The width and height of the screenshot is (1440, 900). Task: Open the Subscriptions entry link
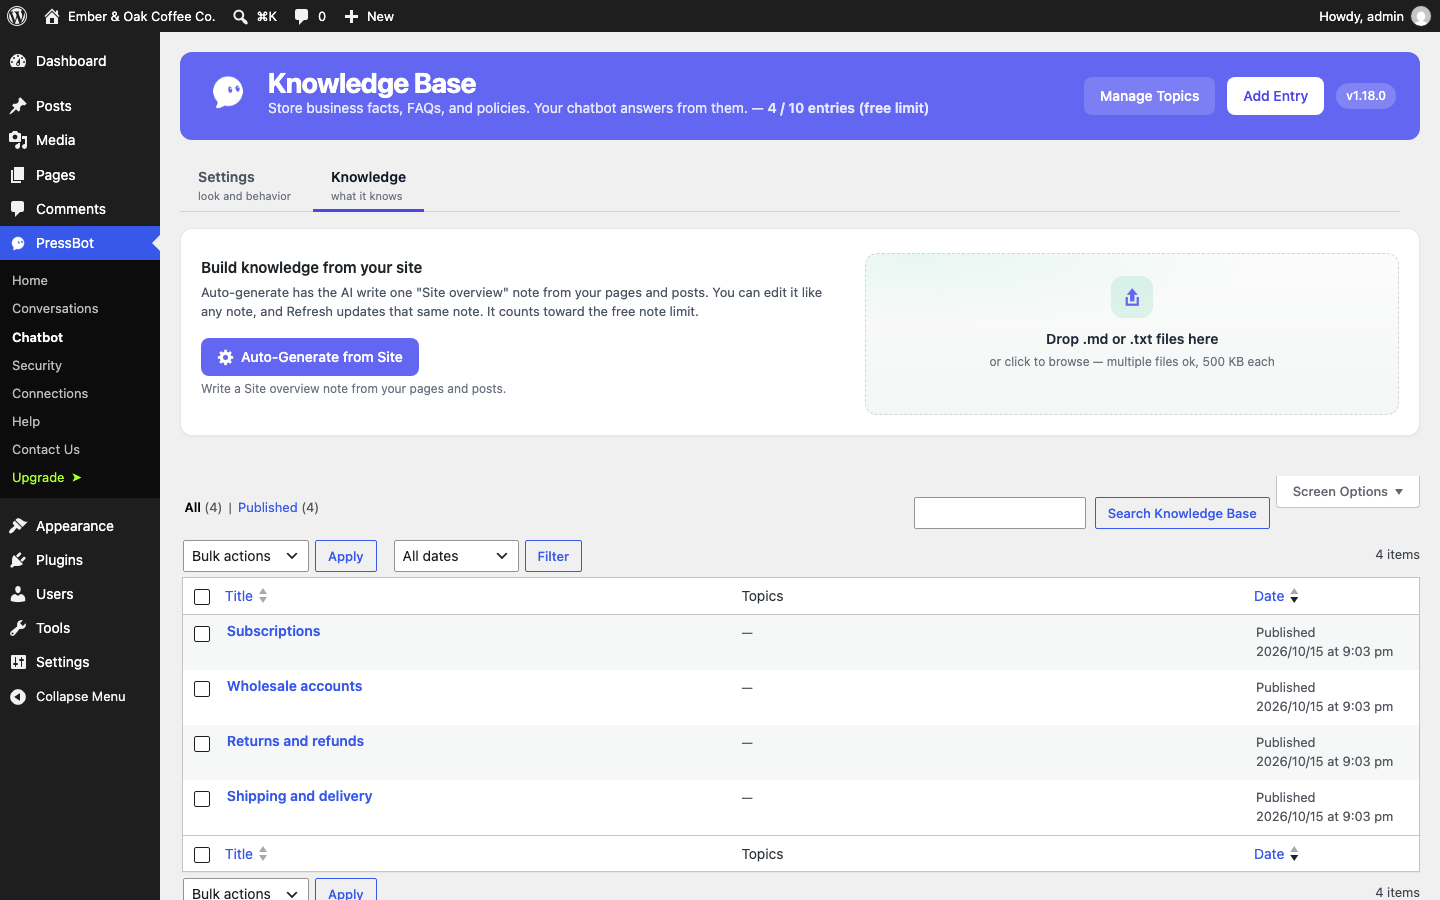point(273,631)
